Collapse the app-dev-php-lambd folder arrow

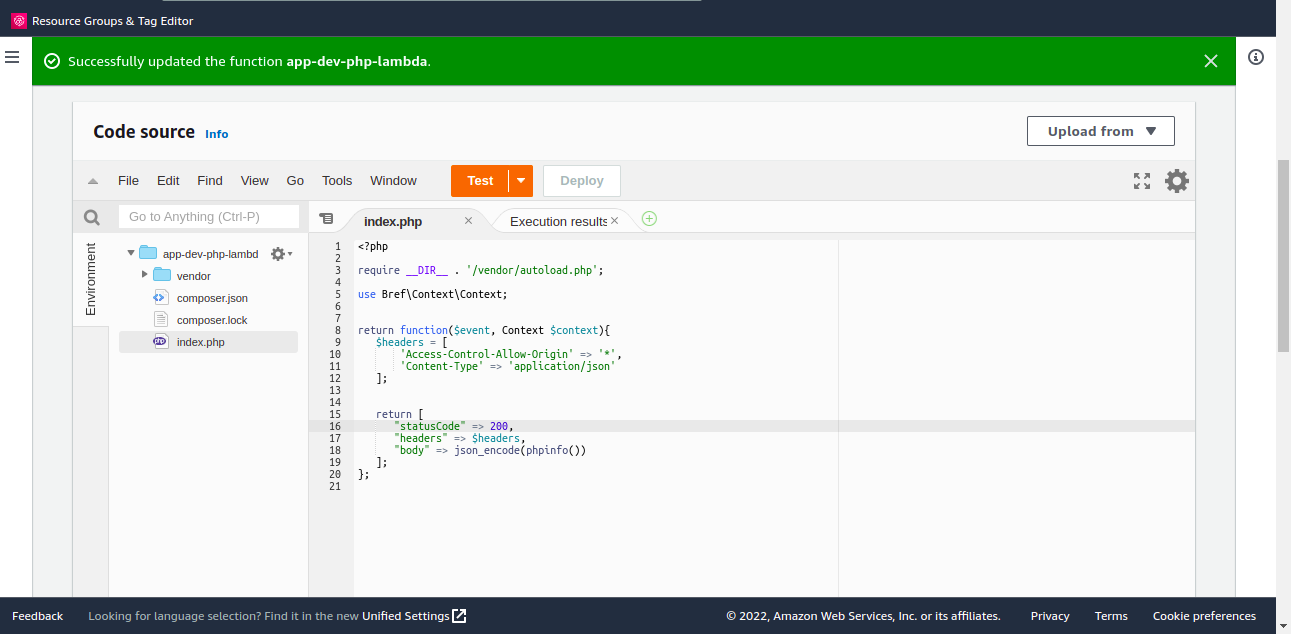(x=131, y=253)
